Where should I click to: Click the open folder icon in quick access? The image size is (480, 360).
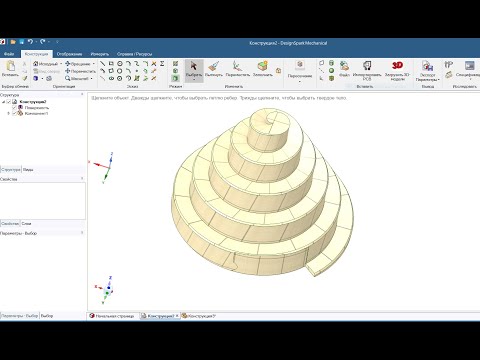click(13, 42)
